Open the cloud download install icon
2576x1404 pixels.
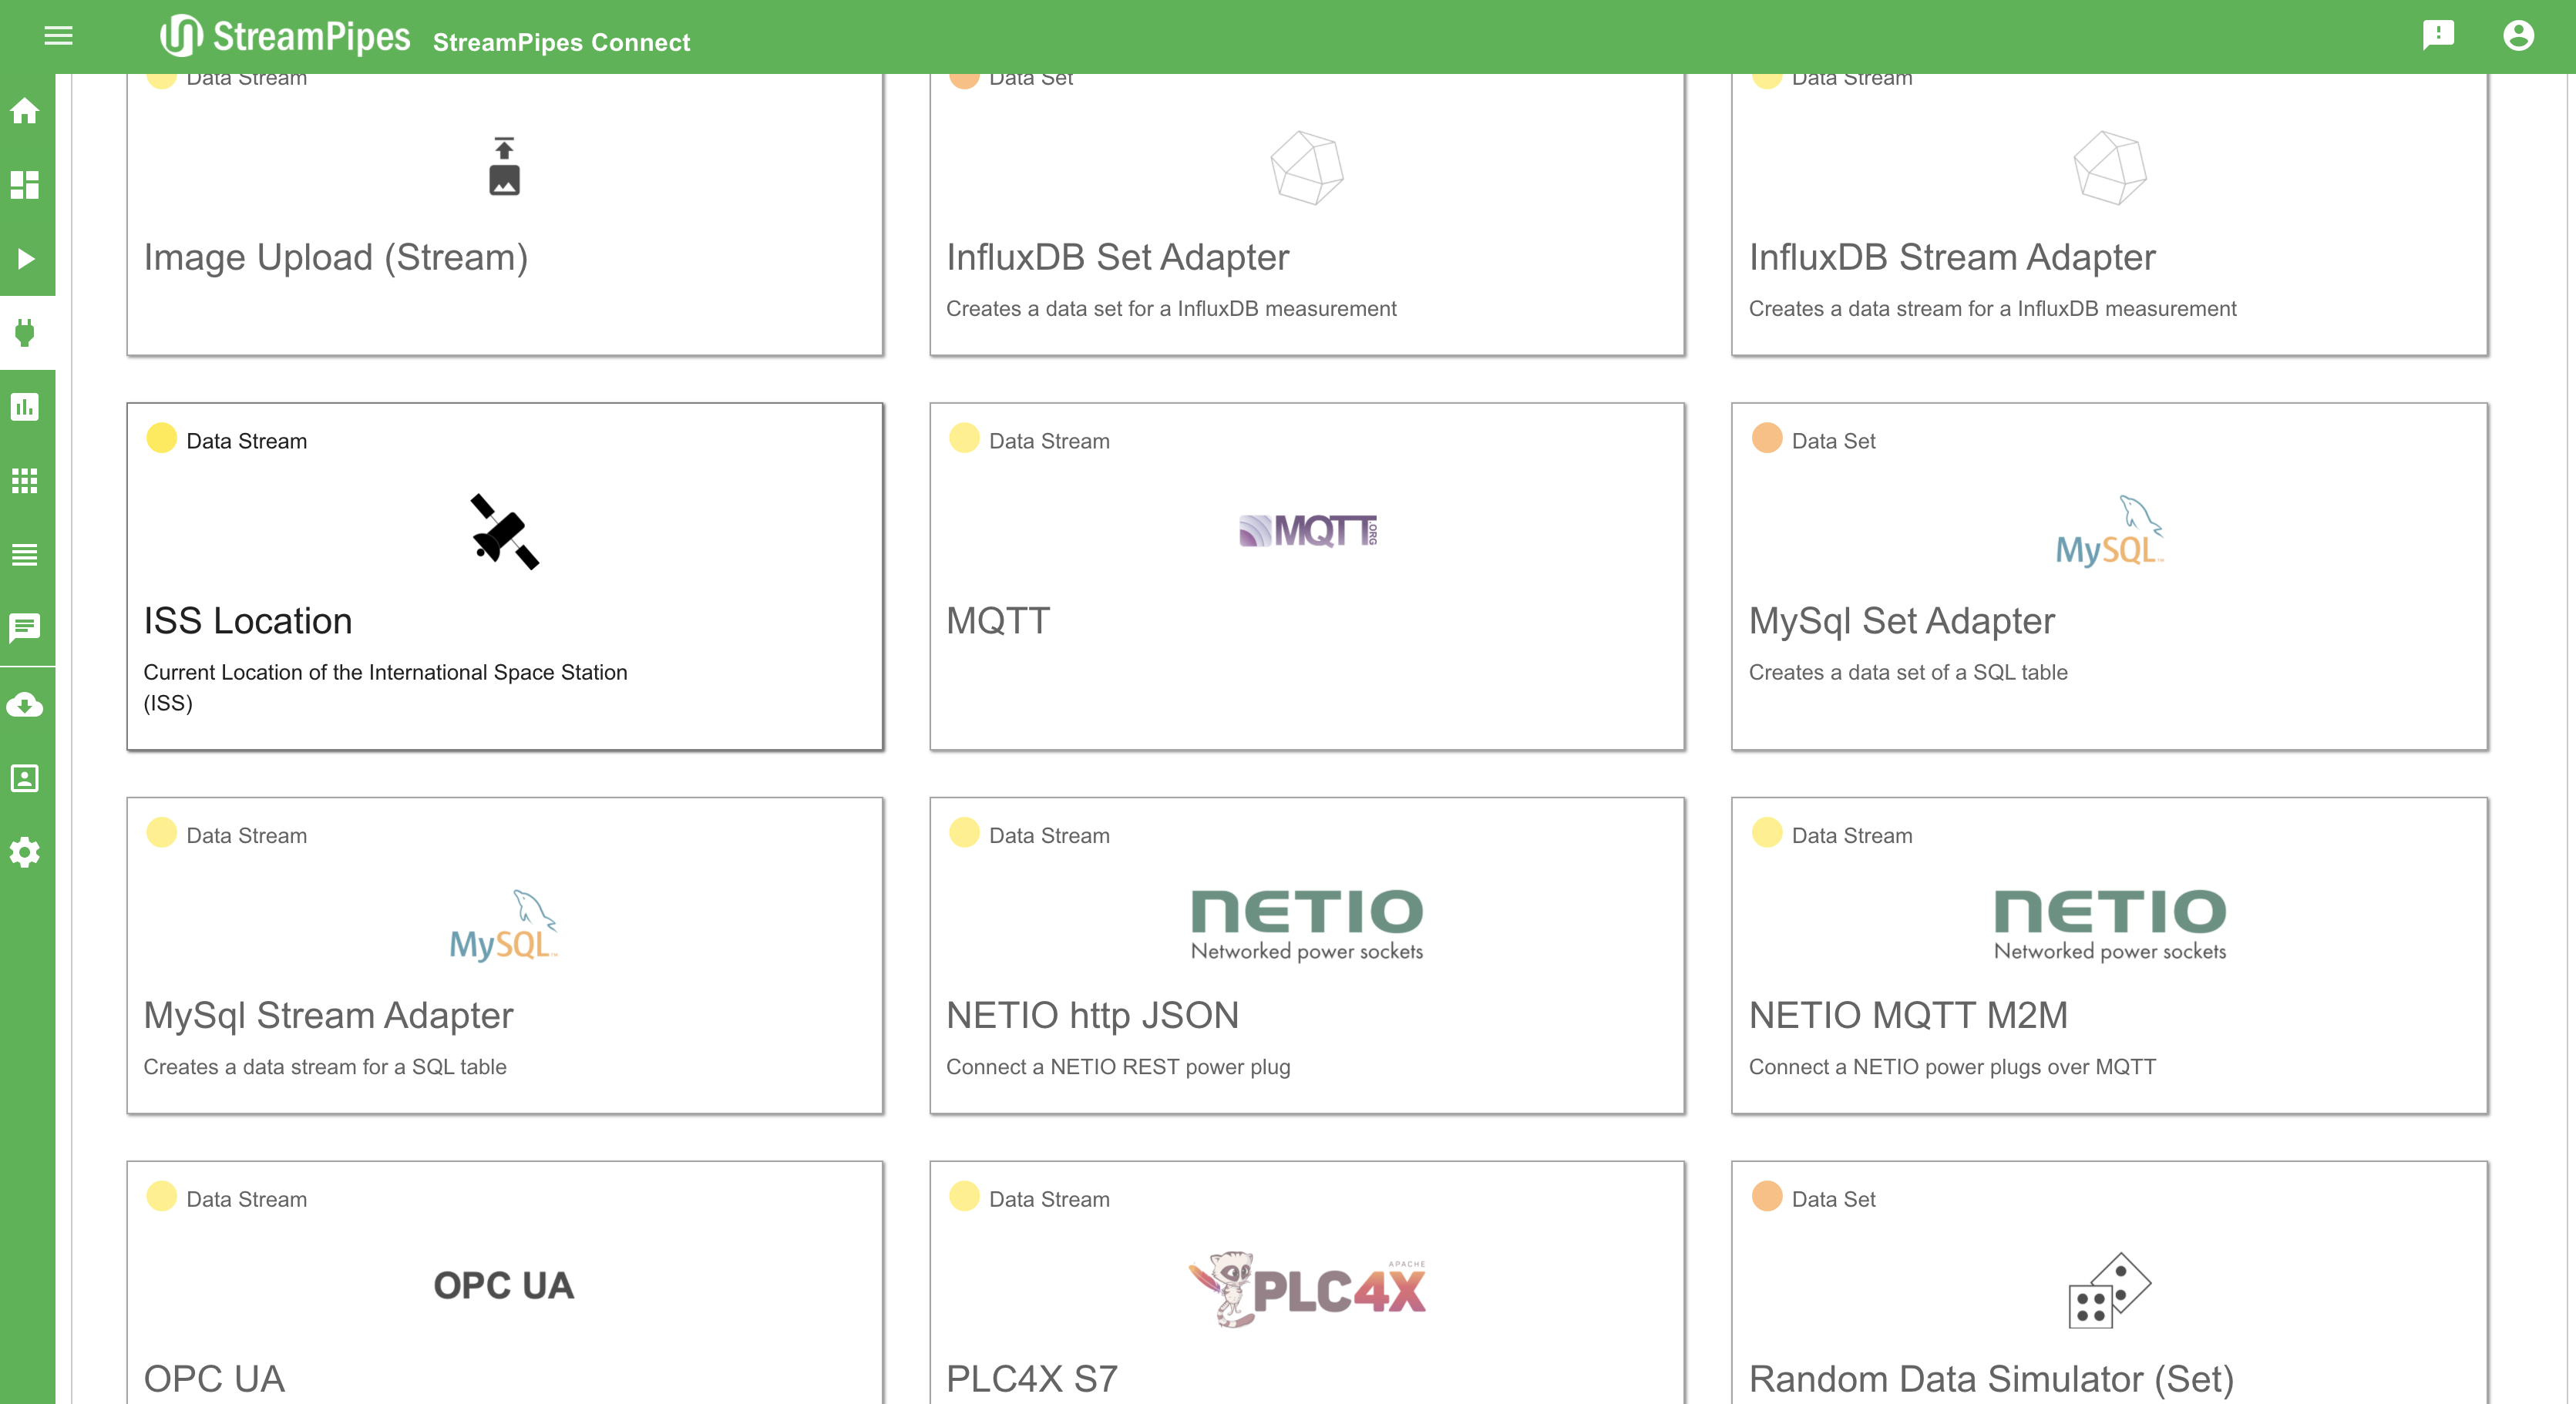[25, 705]
